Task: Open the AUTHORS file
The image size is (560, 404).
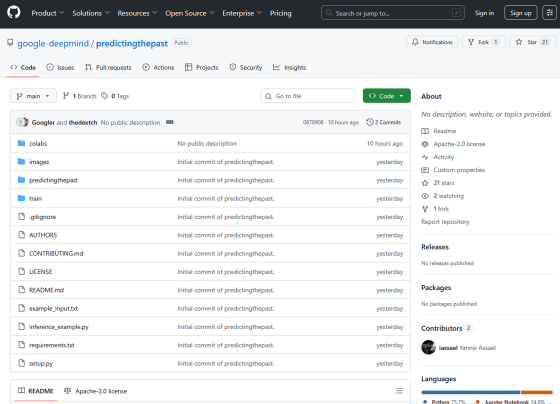Action: (43, 235)
